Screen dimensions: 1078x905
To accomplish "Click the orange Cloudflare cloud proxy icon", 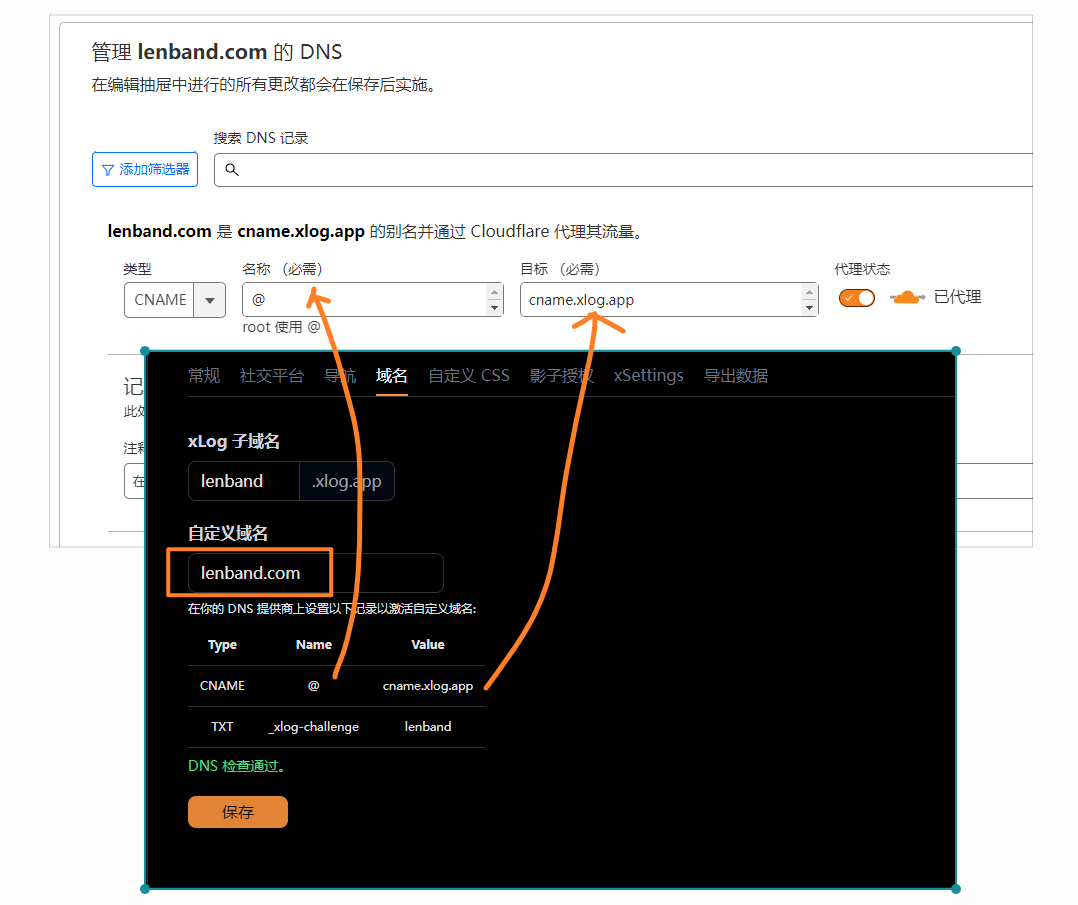I will click(x=908, y=298).
